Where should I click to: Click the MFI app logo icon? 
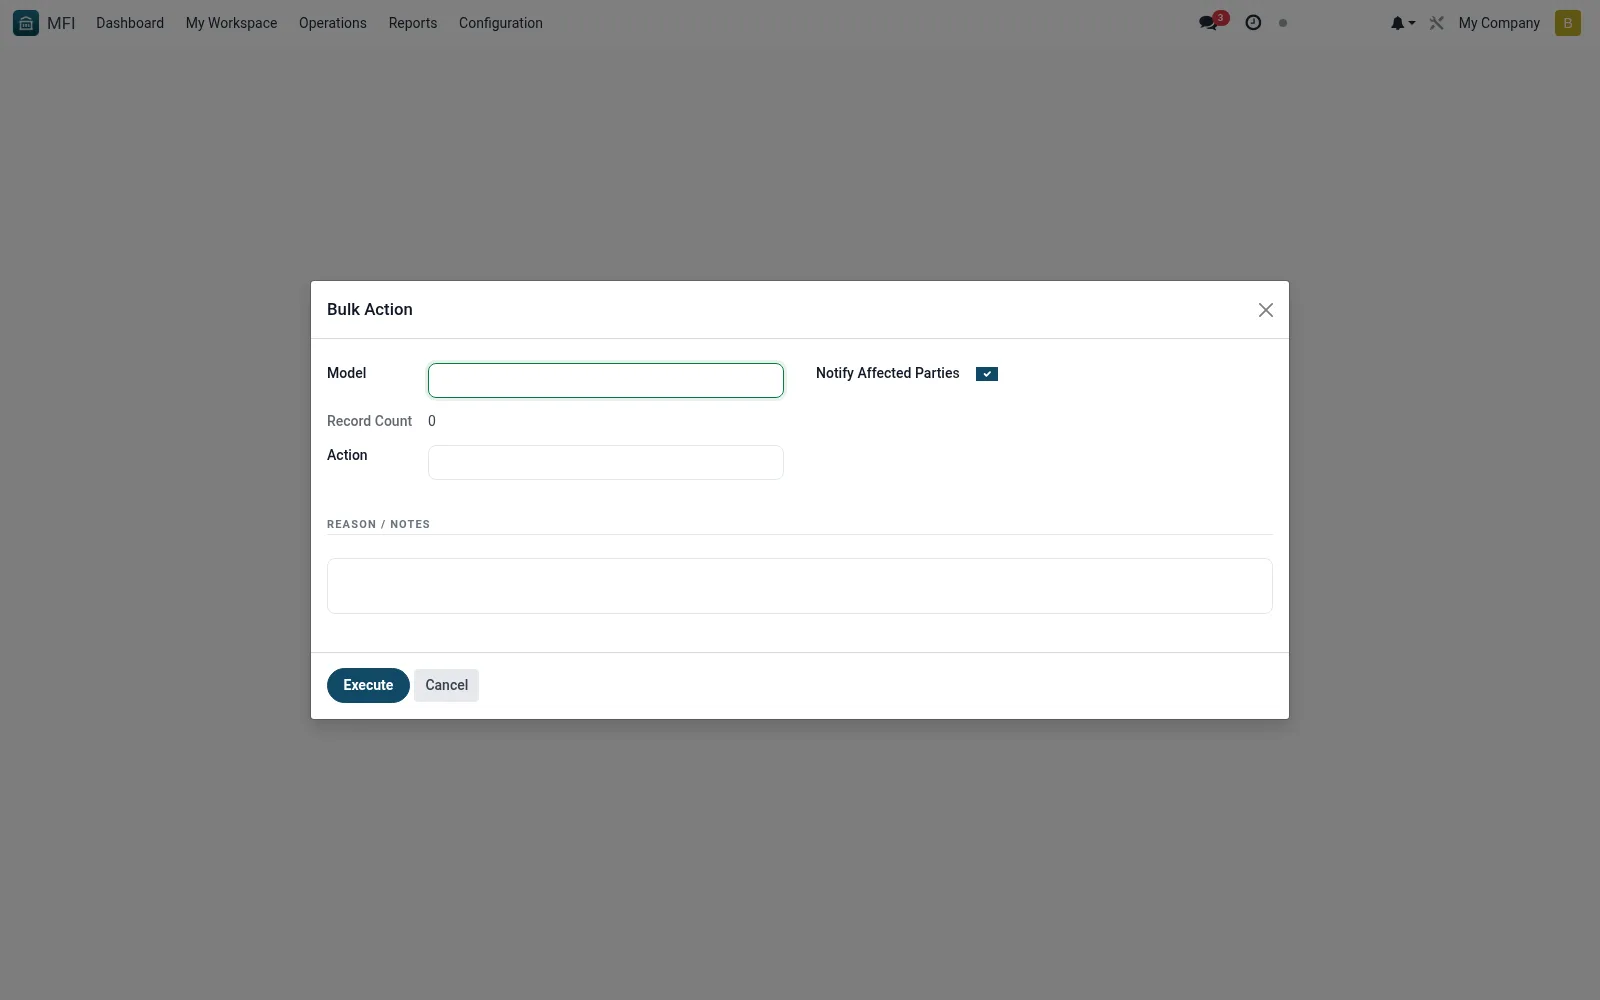coord(26,23)
